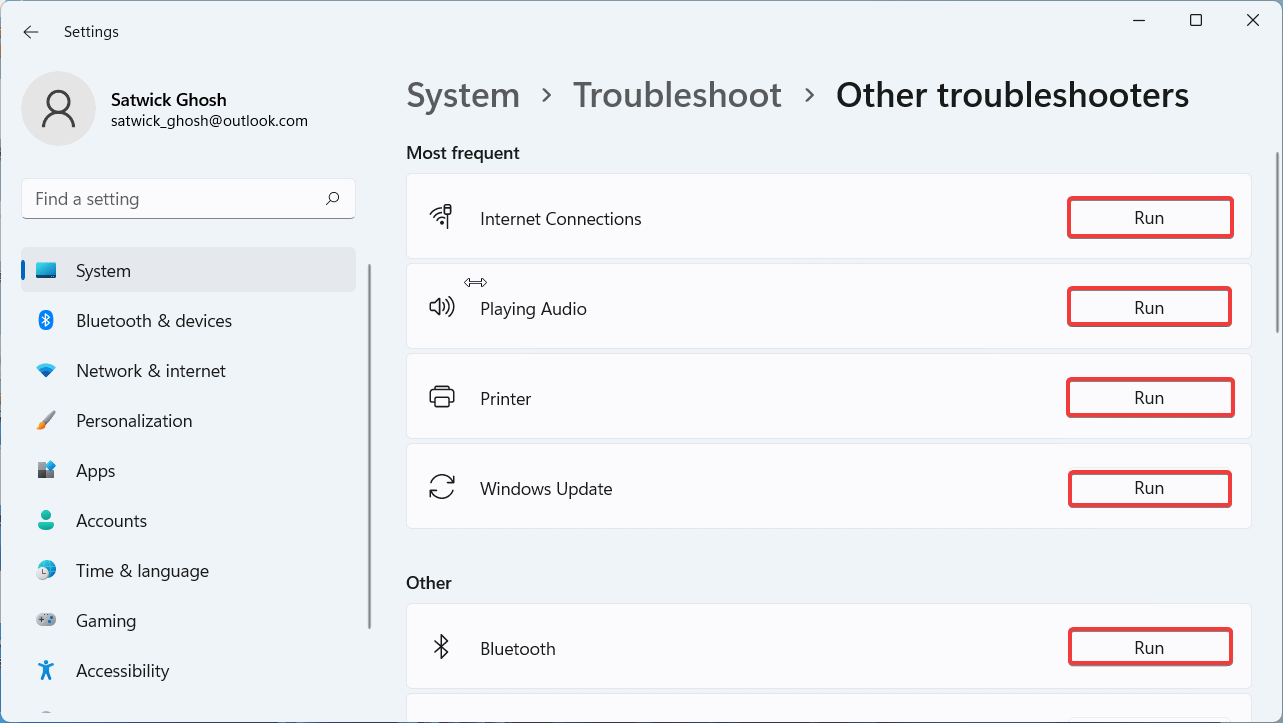The width and height of the screenshot is (1283, 723).
Task: Click the Most frequent section heading
Action: [x=463, y=153]
